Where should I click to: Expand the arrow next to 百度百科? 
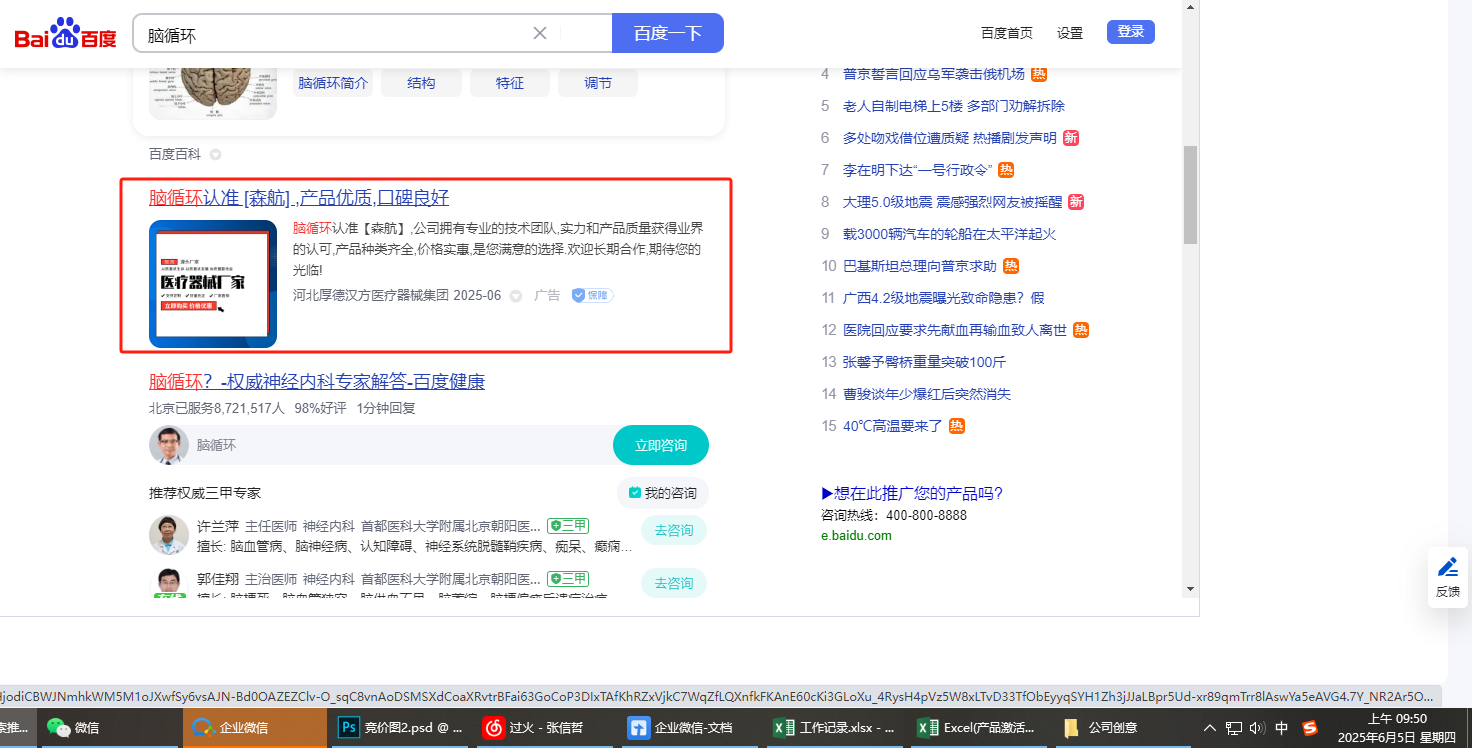[x=215, y=154]
